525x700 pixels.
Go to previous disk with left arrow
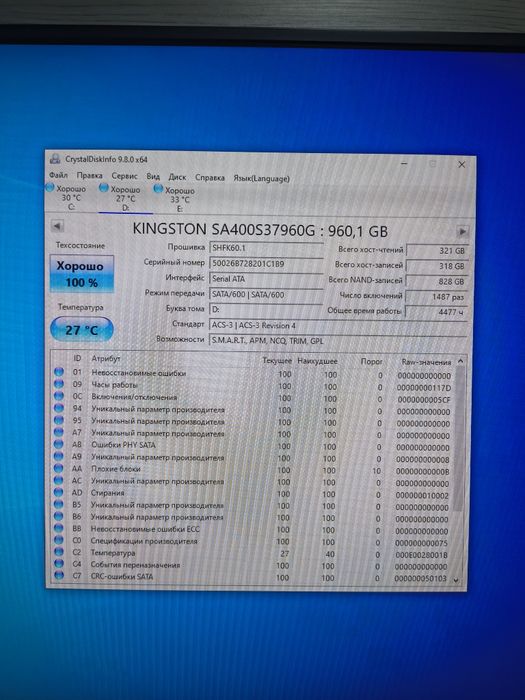tap(57, 226)
